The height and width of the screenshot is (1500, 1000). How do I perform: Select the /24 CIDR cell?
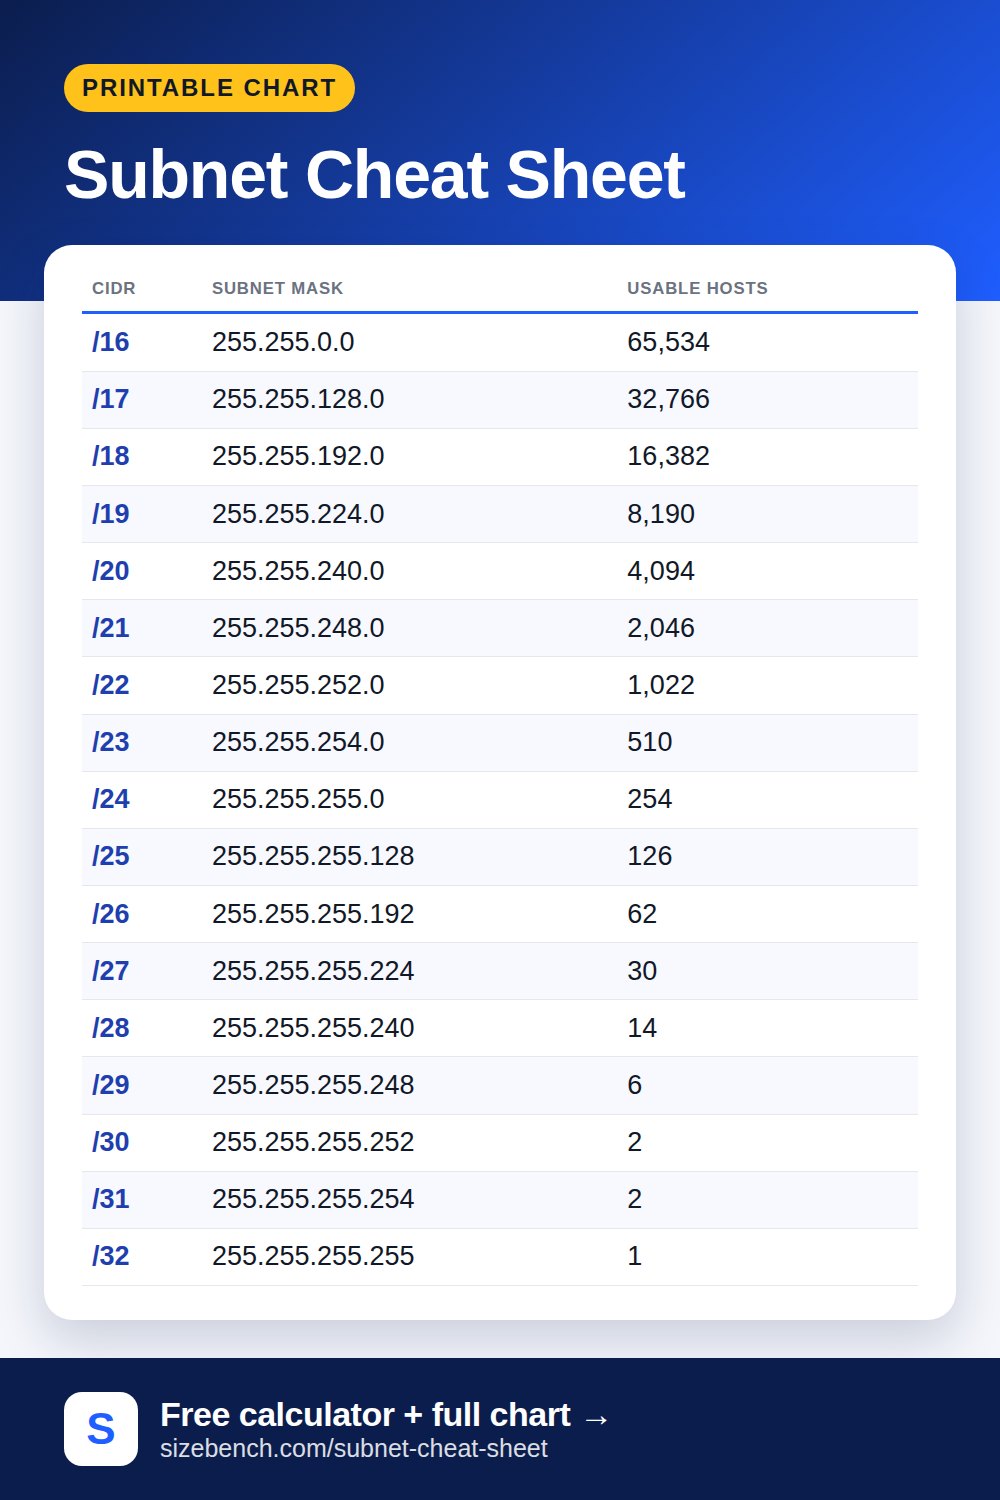click(111, 799)
